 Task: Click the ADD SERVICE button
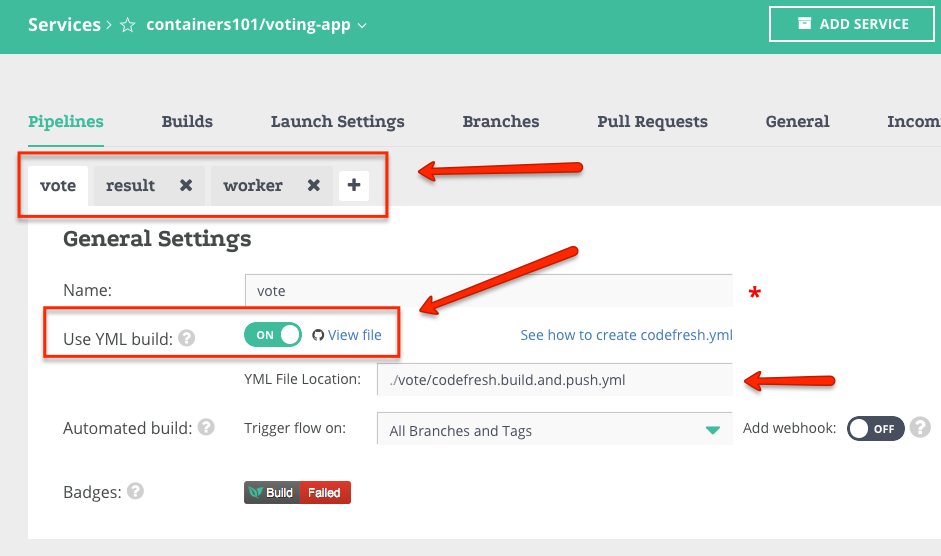click(852, 24)
